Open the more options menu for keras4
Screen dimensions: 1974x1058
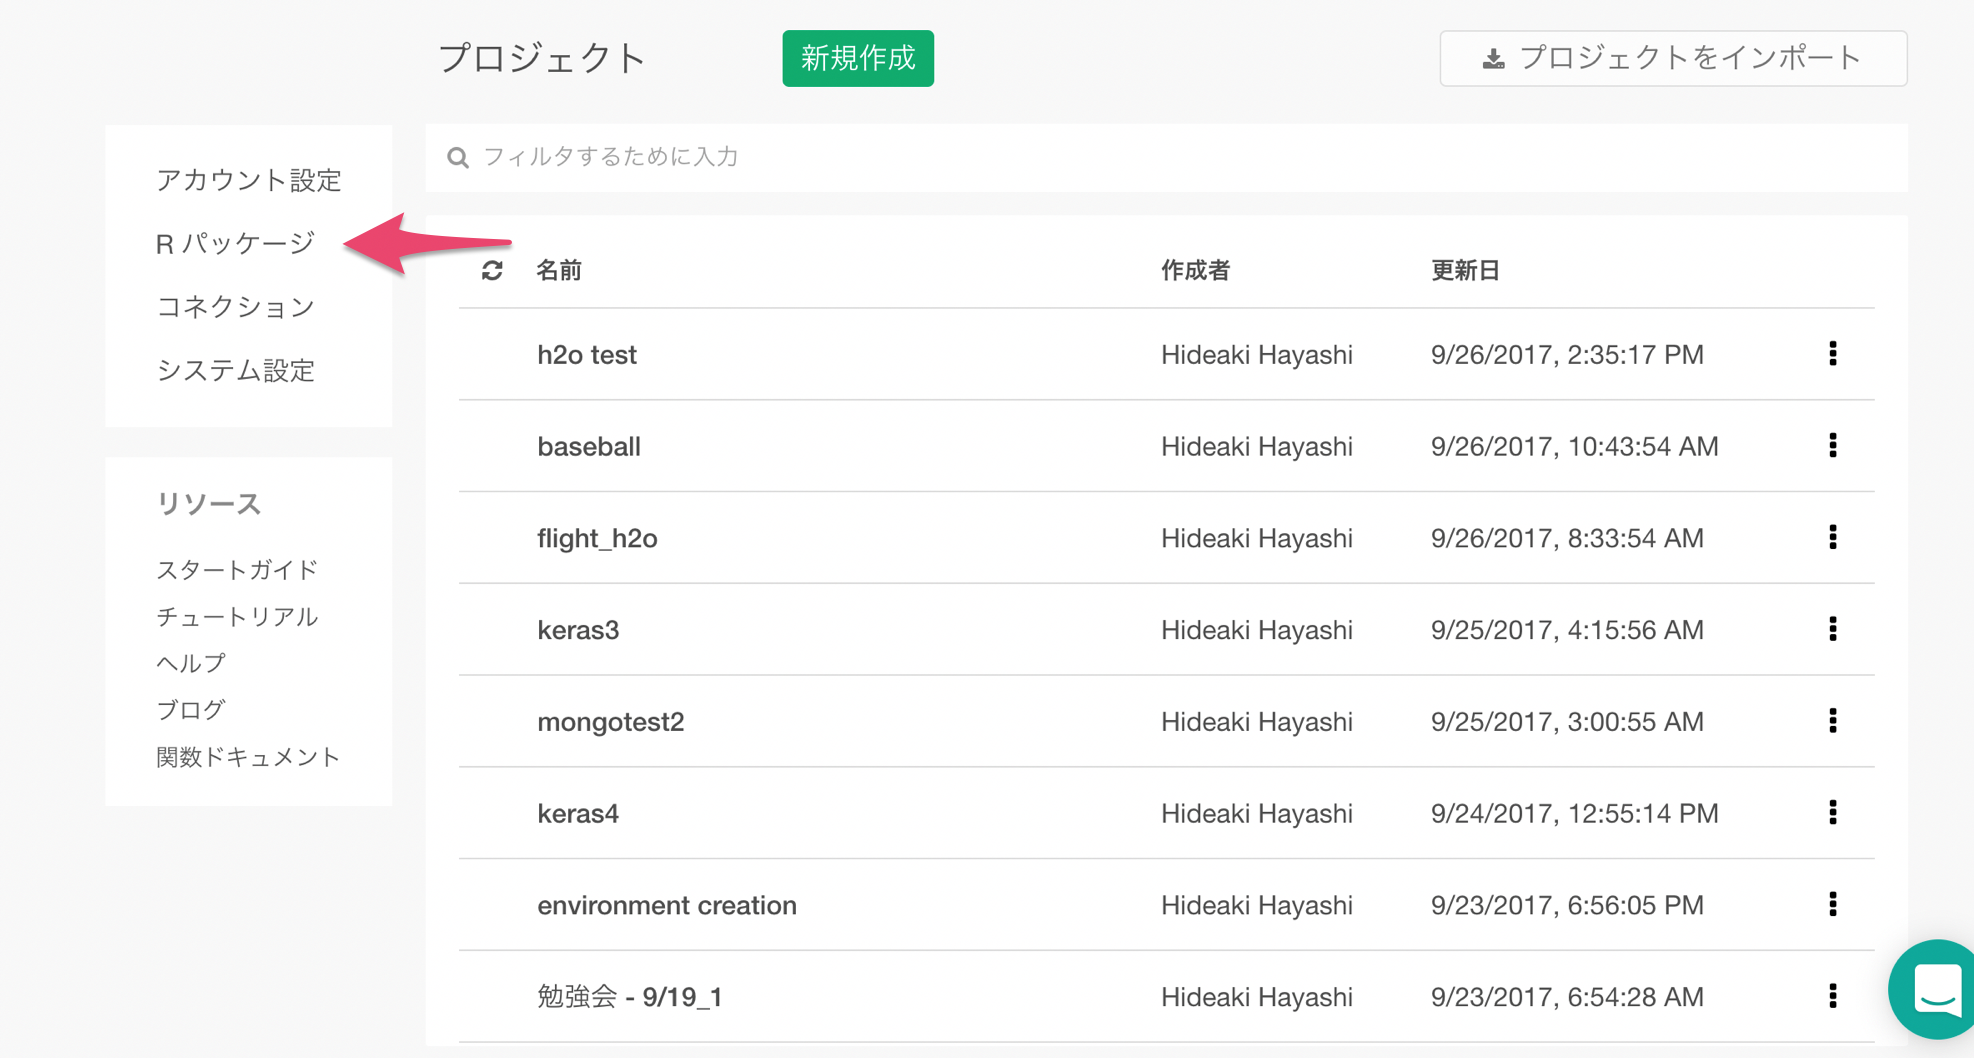(1833, 813)
